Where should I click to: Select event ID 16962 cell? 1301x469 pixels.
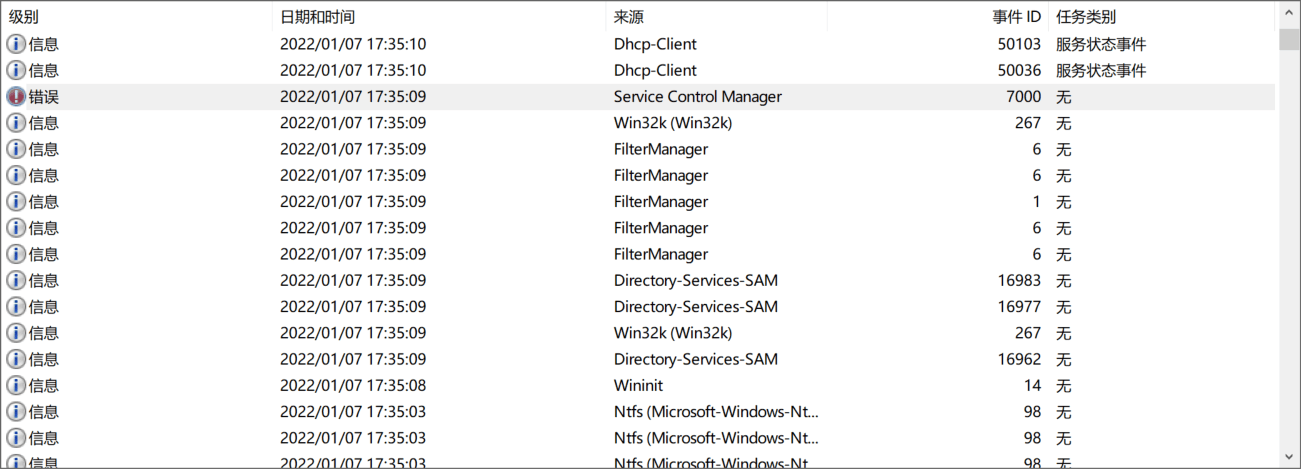tap(1019, 359)
